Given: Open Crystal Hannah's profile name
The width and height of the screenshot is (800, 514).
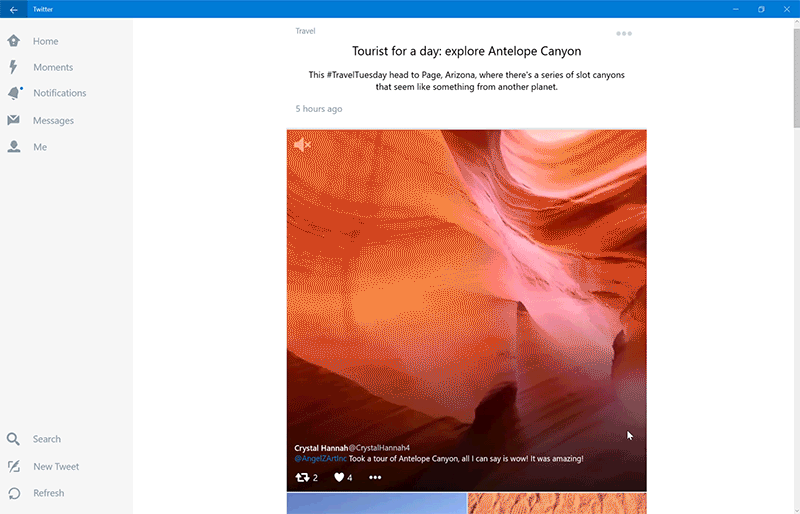Looking at the screenshot, I should click(x=321, y=448).
